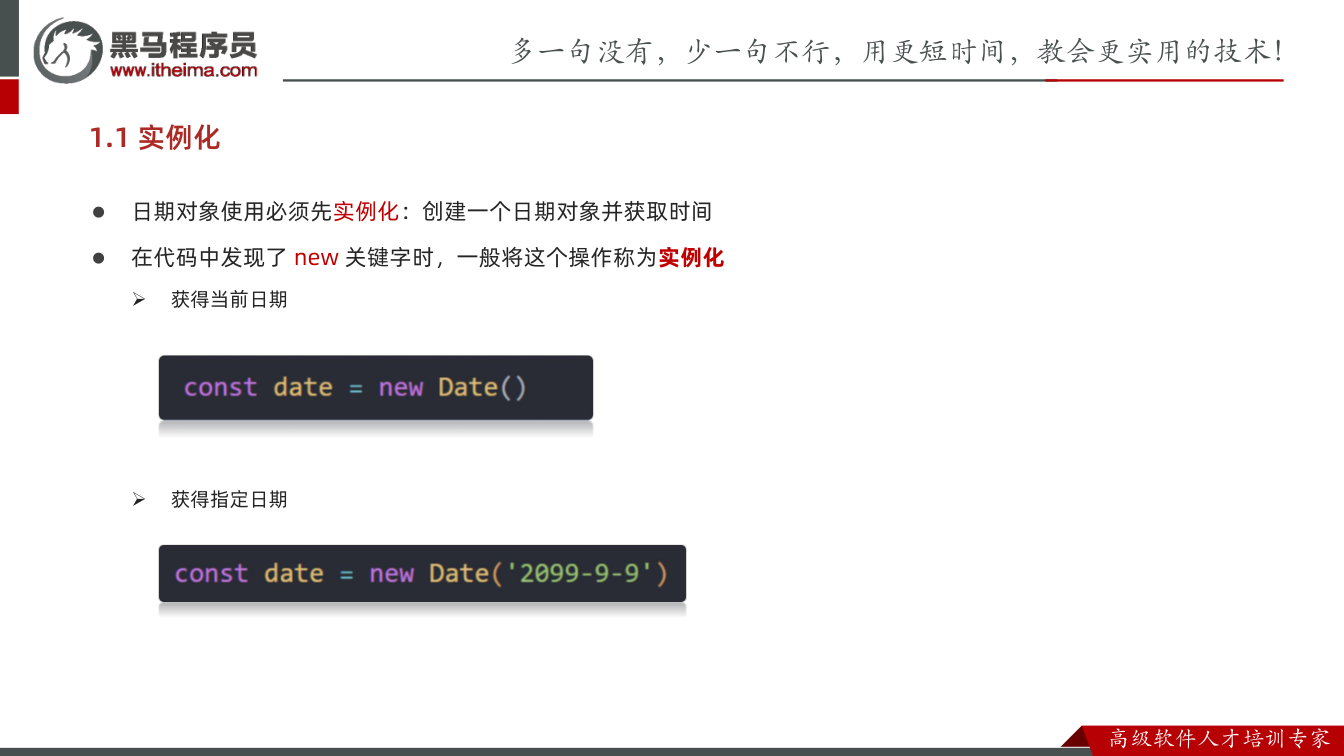Click the red bold 实例化 at line end
Image resolution: width=1344 pixels, height=756 pixels.
click(x=690, y=258)
